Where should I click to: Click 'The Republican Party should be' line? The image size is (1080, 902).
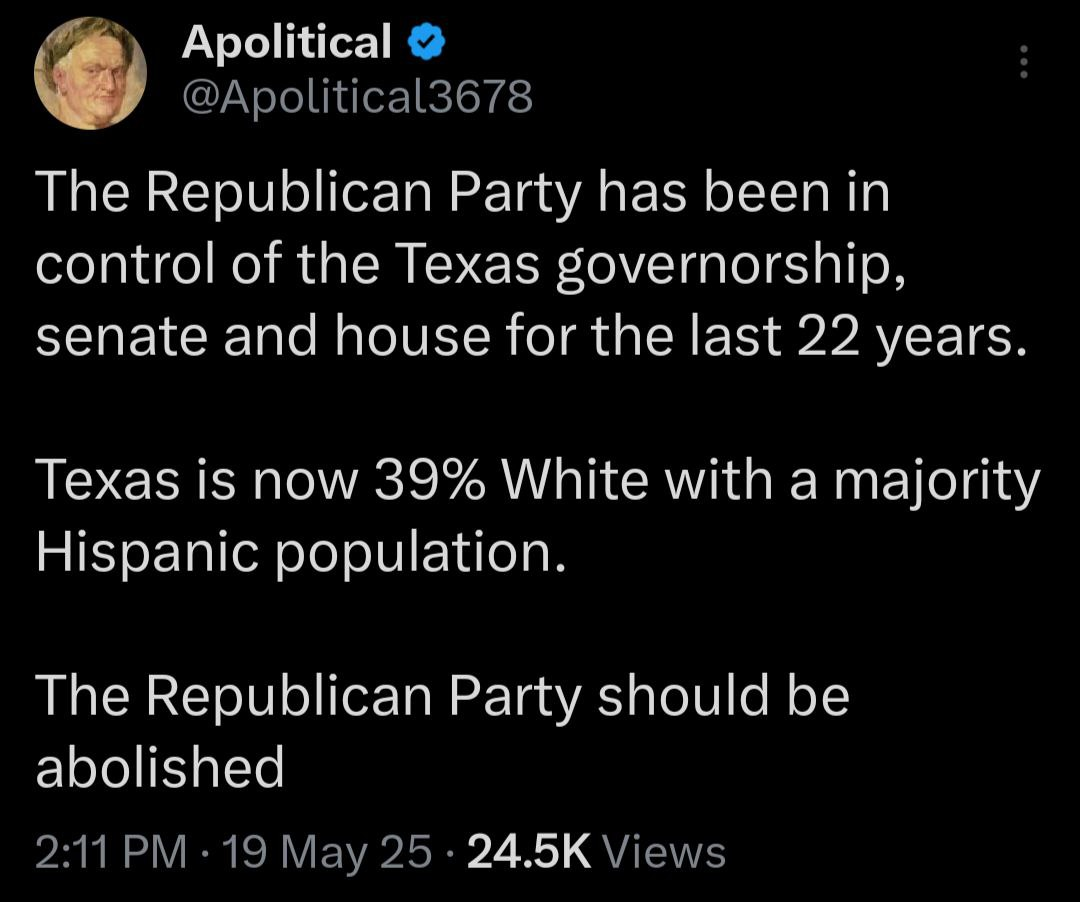442,697
